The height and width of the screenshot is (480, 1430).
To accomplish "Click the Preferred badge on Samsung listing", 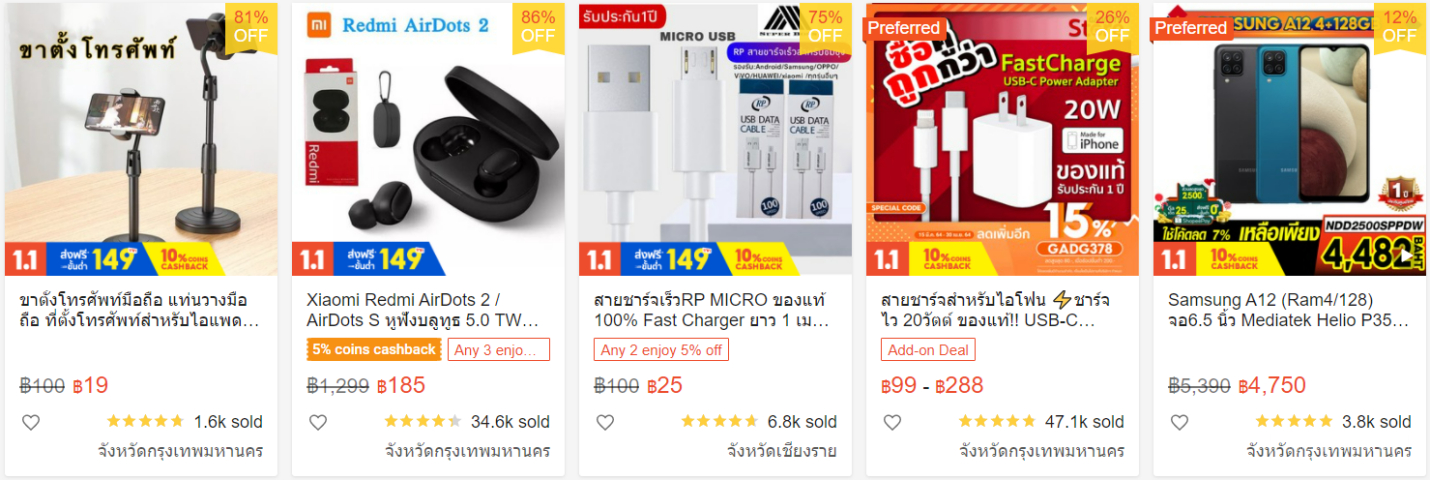I will click(x=1191, y=28).
